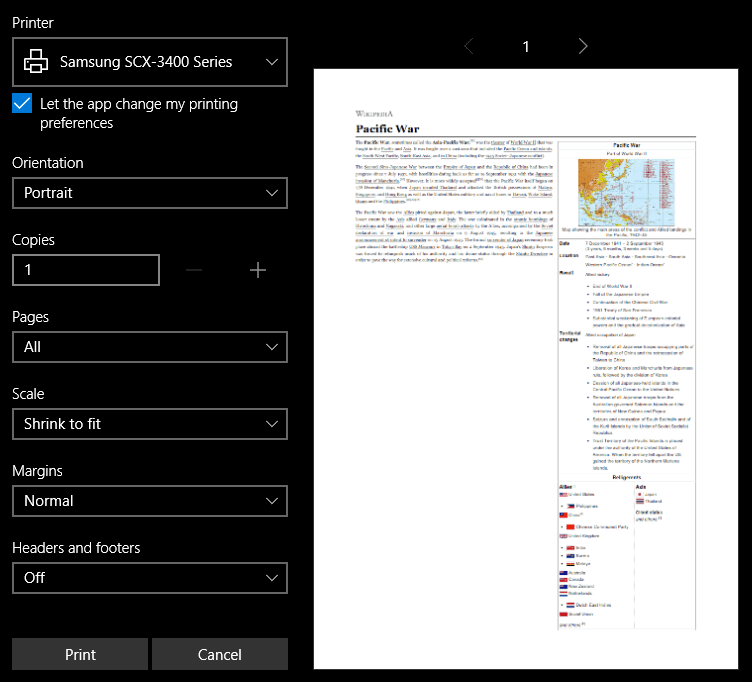Click the page number '1' above preview

point(526,47)
